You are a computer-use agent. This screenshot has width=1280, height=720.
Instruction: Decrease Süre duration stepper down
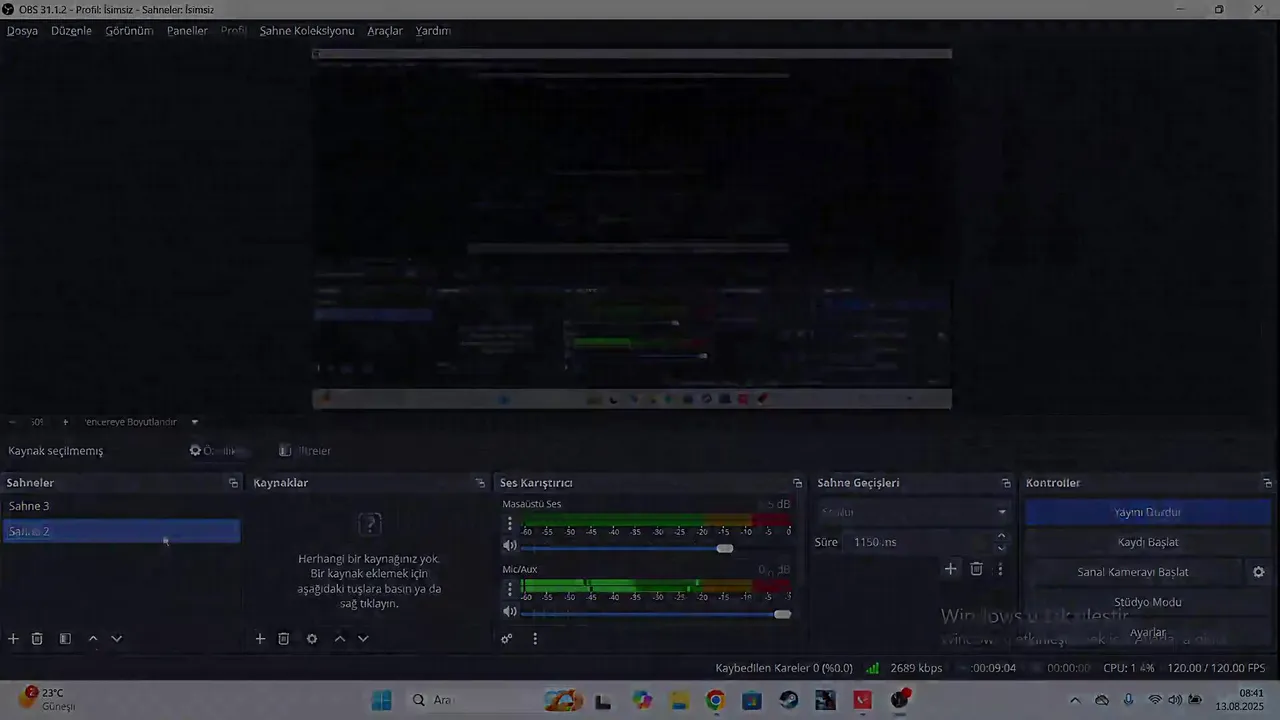pos(1002,548)
